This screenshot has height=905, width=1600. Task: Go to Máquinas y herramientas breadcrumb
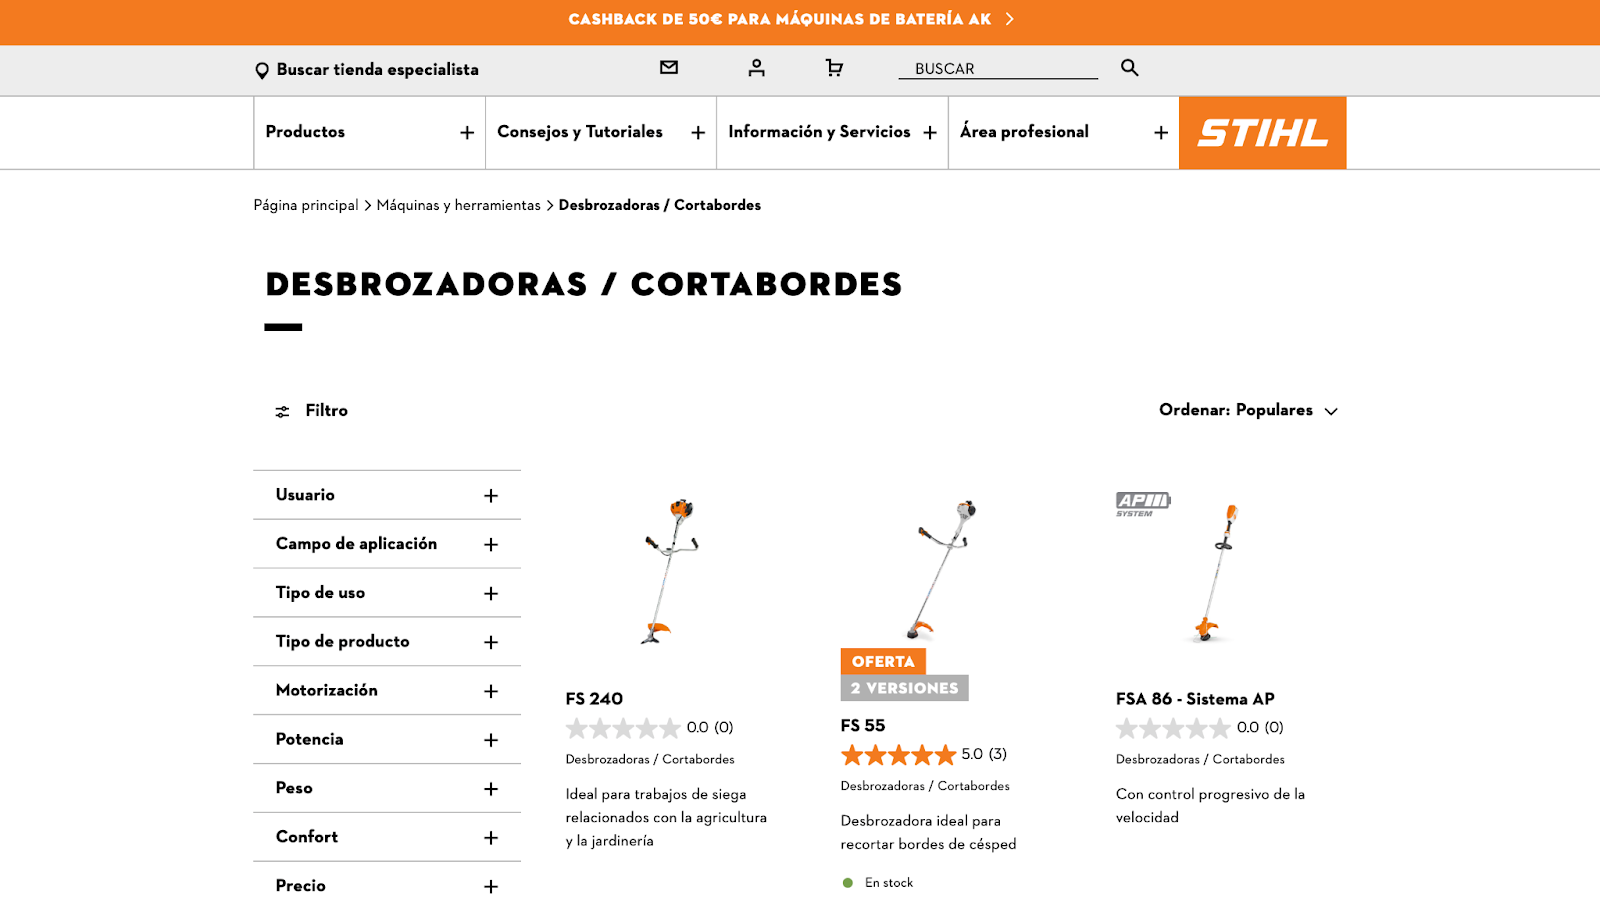tap(458, 205)
